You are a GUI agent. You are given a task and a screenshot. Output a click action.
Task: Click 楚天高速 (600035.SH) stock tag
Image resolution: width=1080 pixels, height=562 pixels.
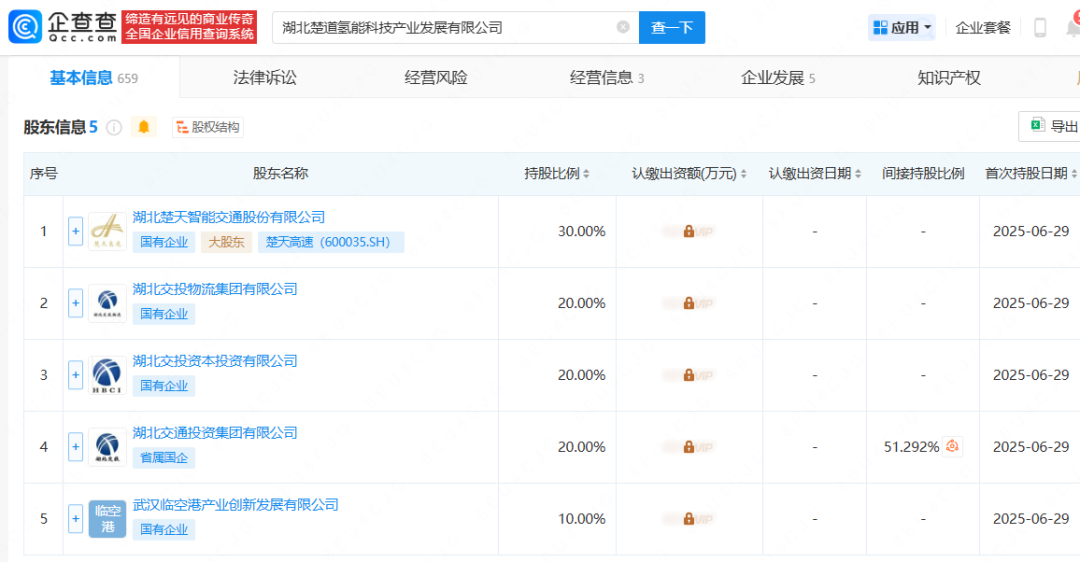tap(331, 242)
